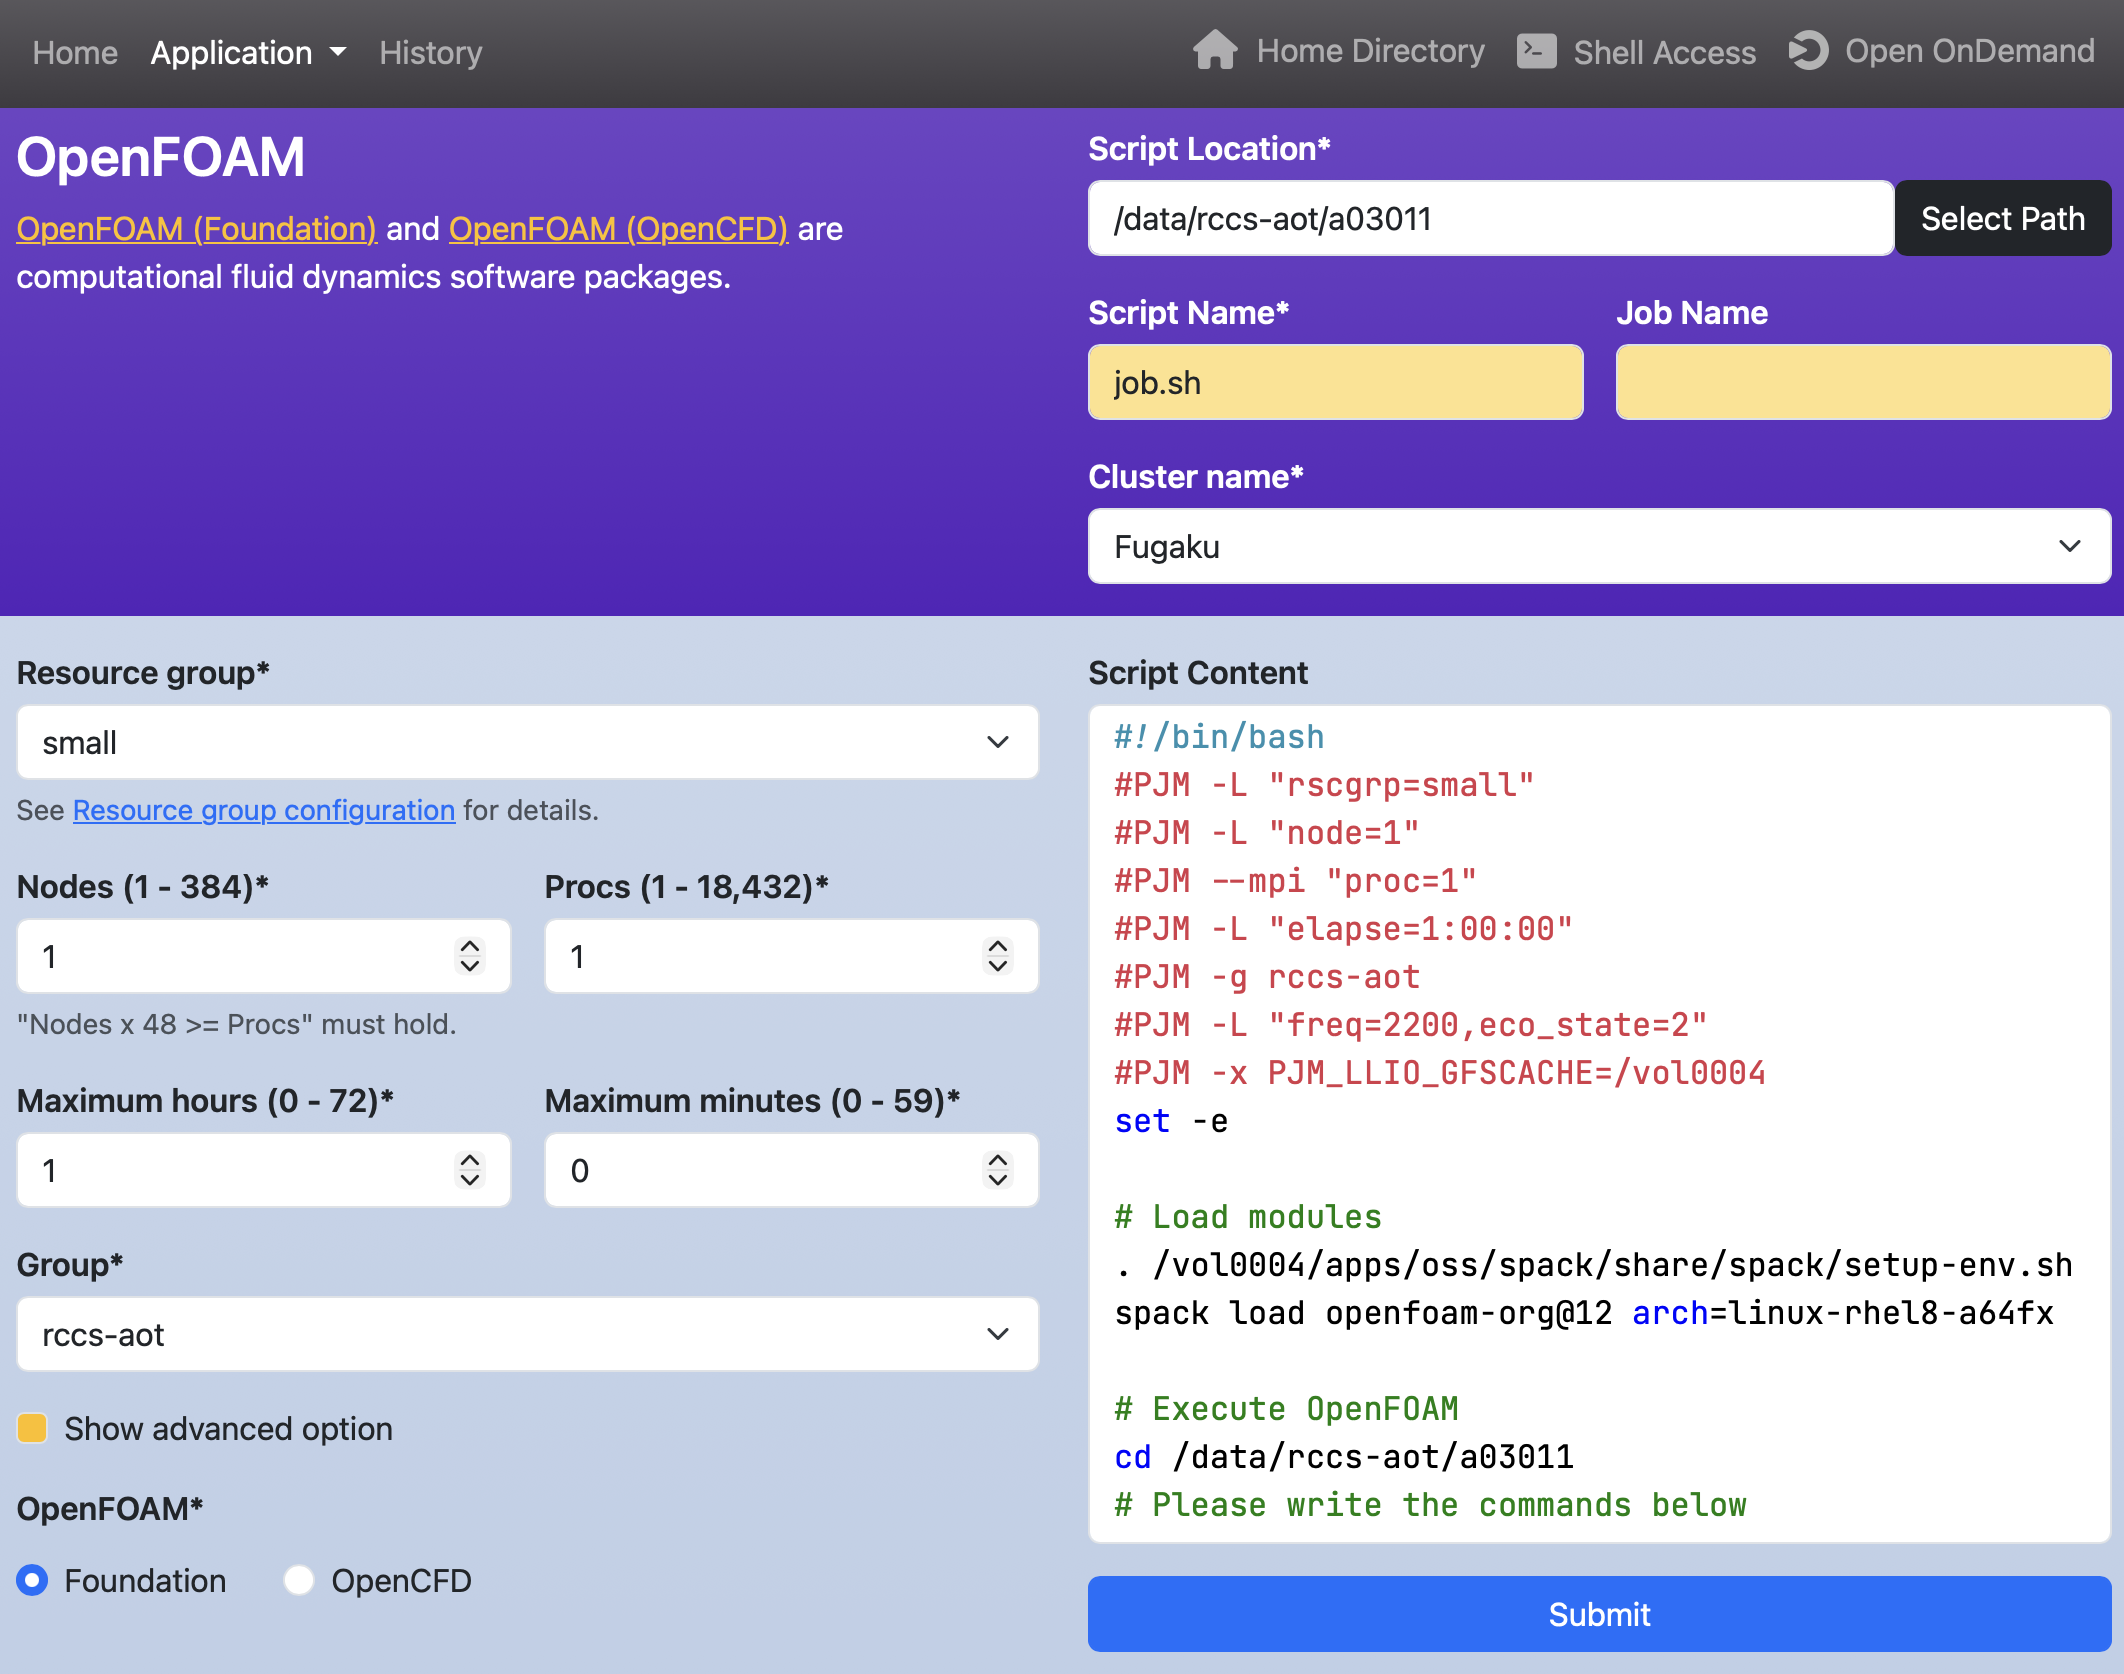The image size is (2124, 1674).
Task: Open the Home nav item
Action: coord(75,52)
